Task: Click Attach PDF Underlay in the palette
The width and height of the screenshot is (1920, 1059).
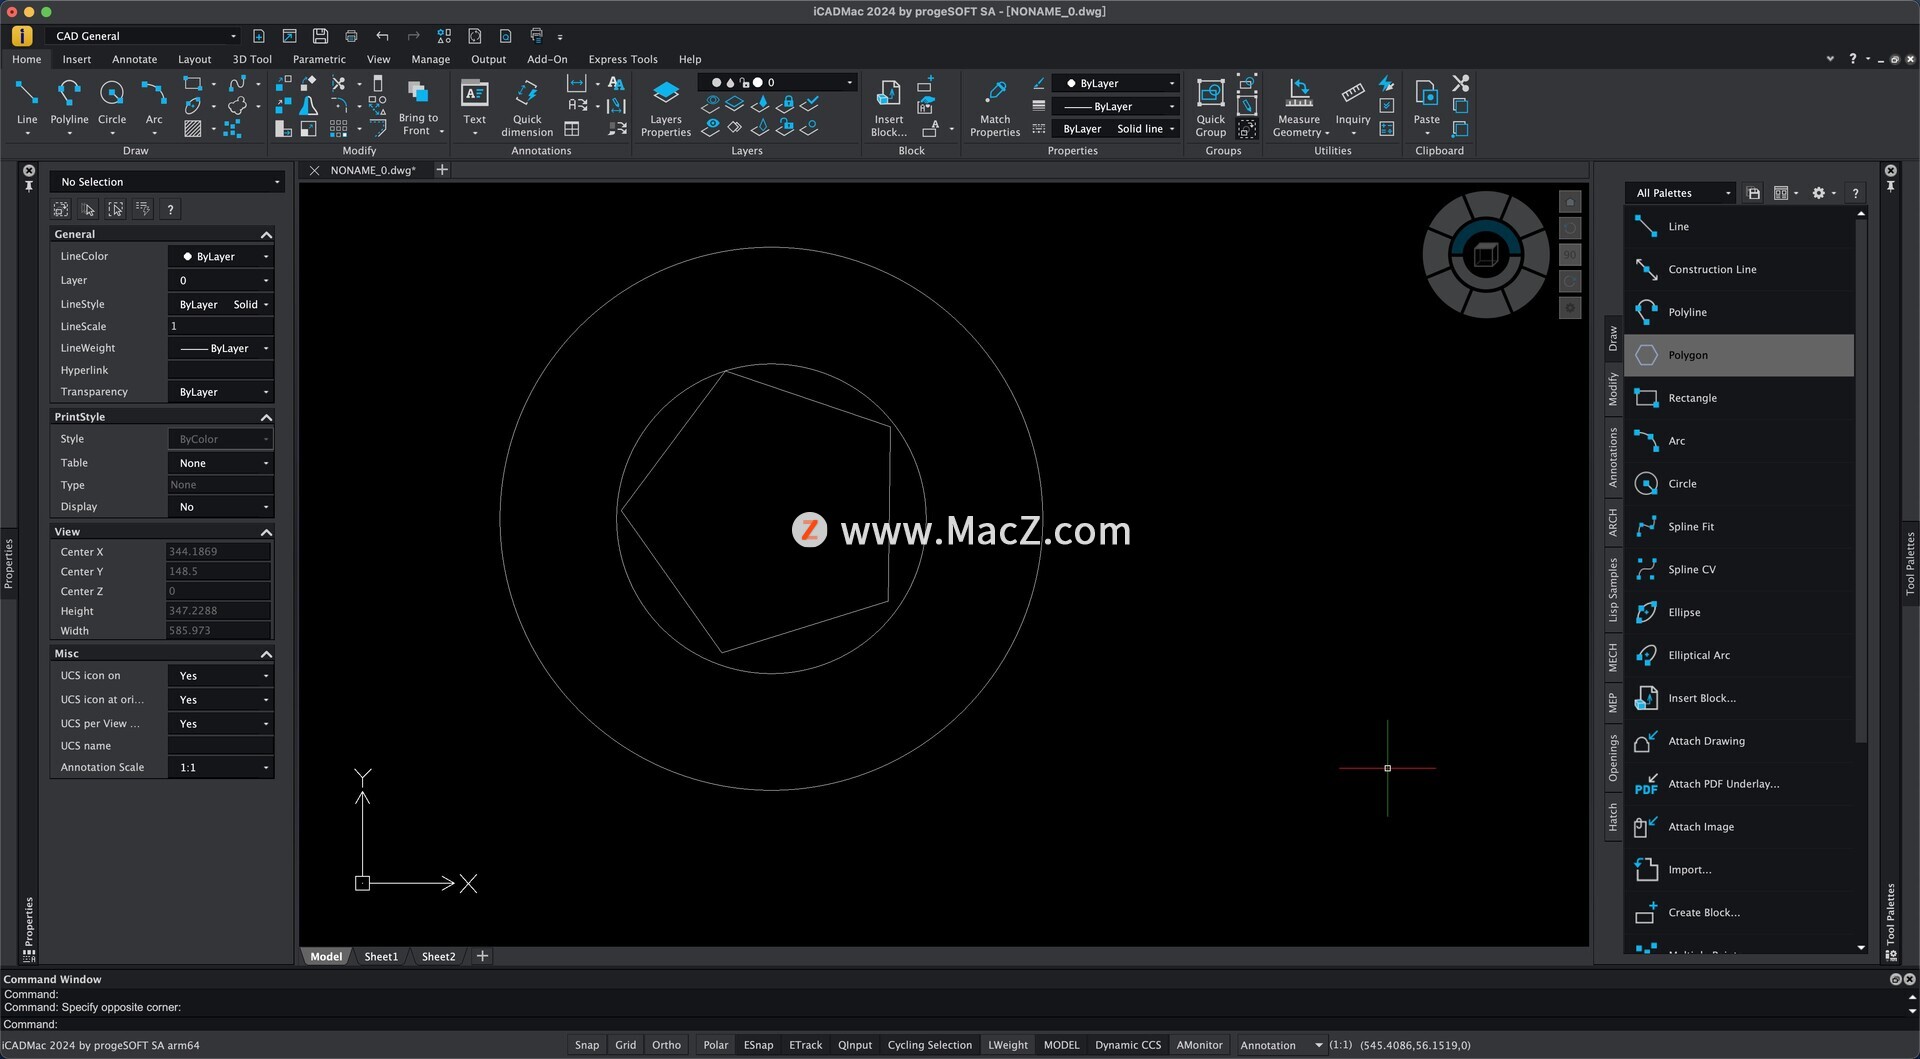Action: point(1739,784)
